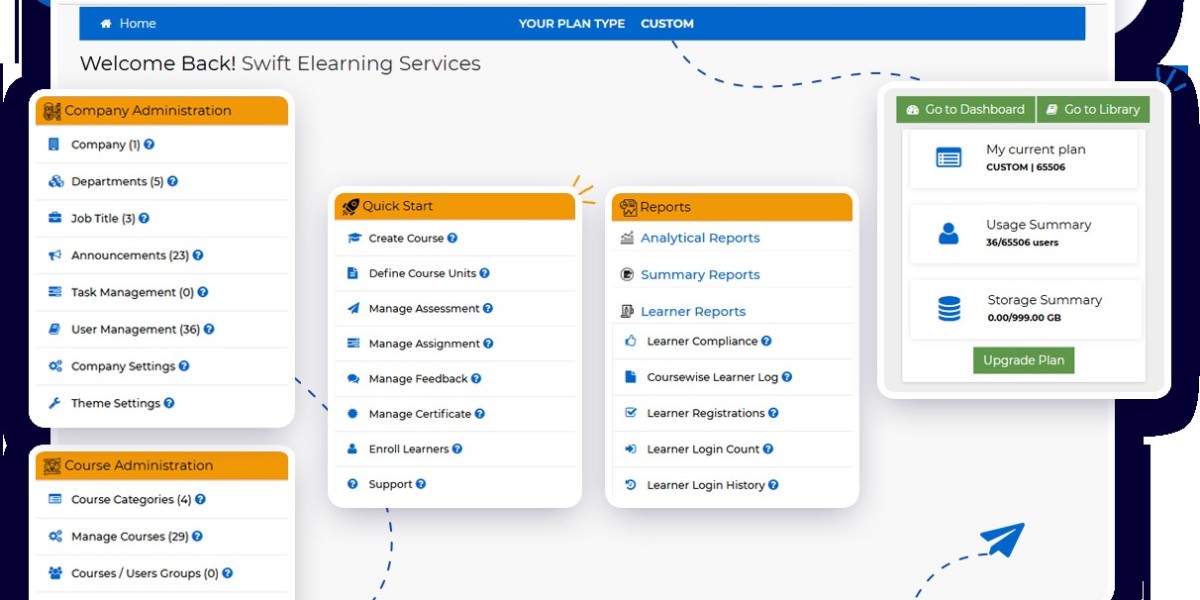Open Analytical Reports section
1200x600 pixels.
pyautogui.click(x=700, y=238)
